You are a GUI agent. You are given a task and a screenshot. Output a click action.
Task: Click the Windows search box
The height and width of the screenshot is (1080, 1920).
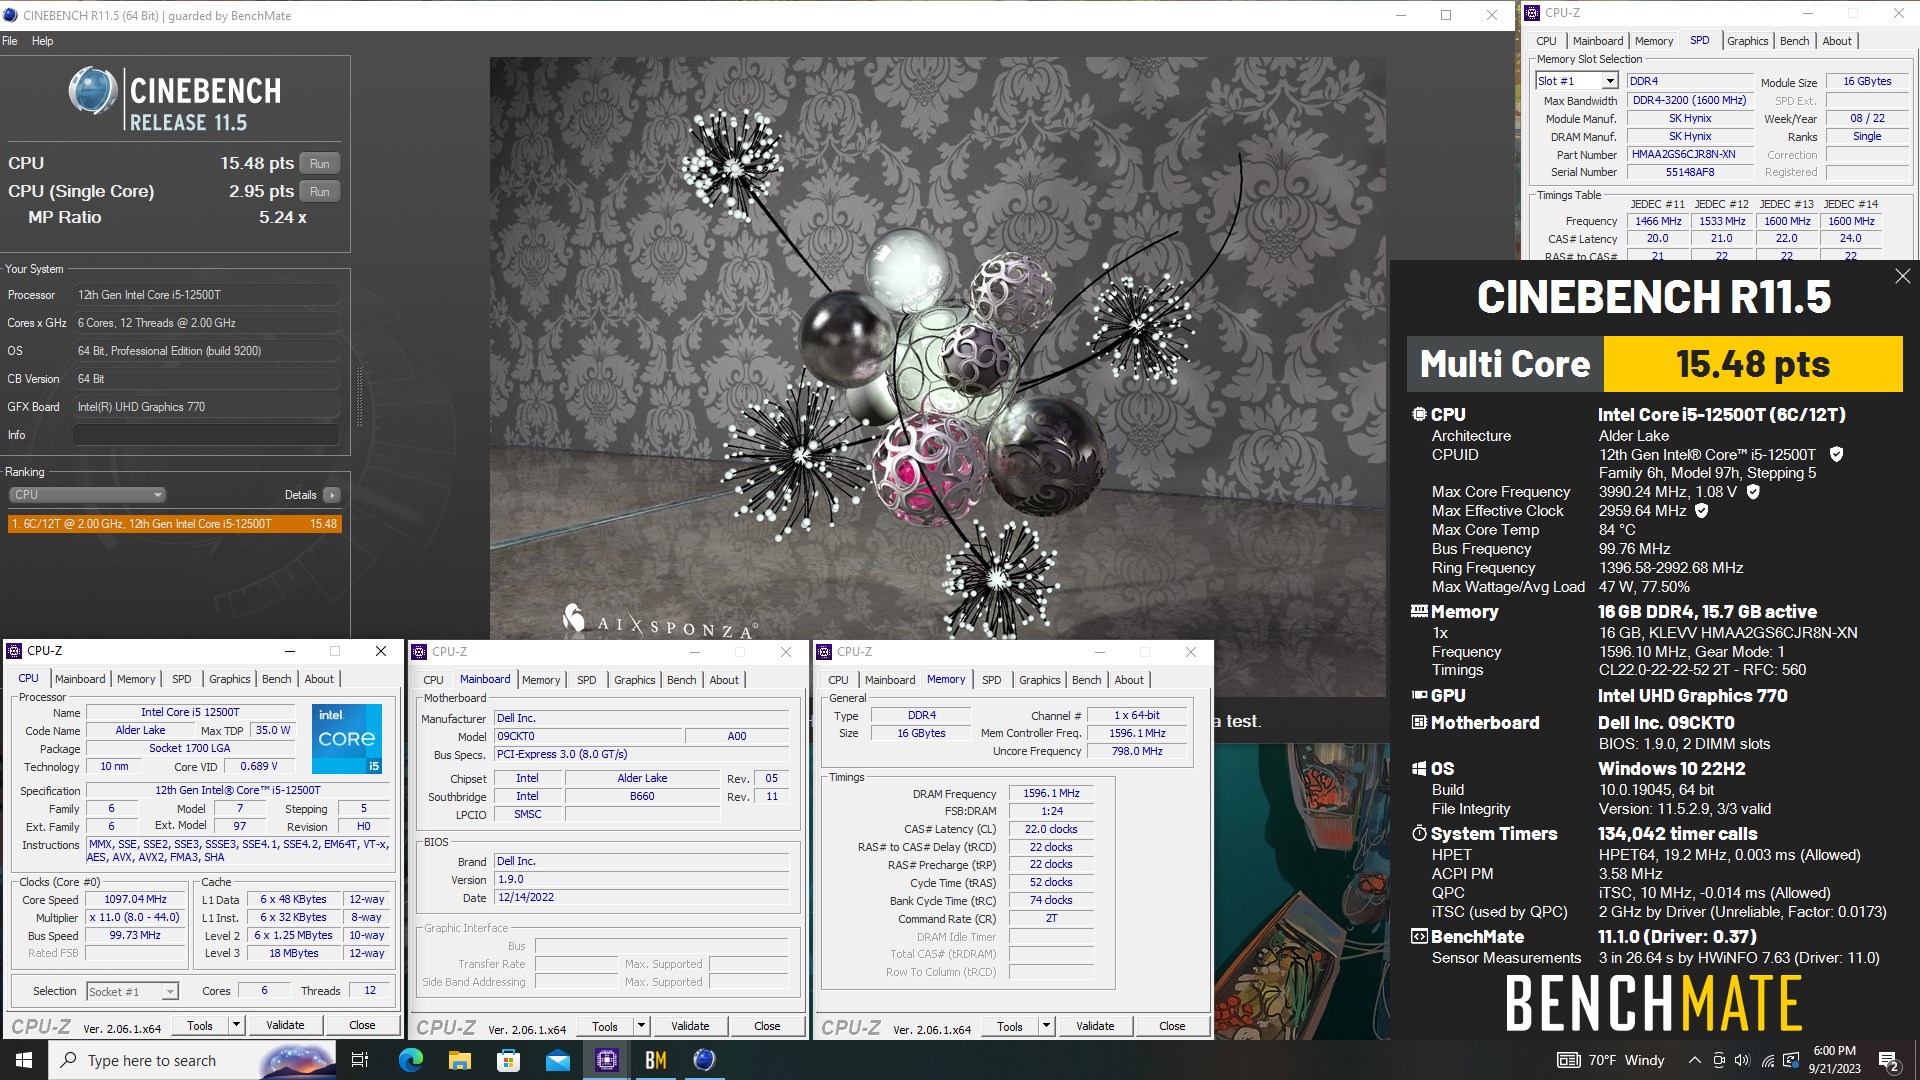pos(192,1060)
